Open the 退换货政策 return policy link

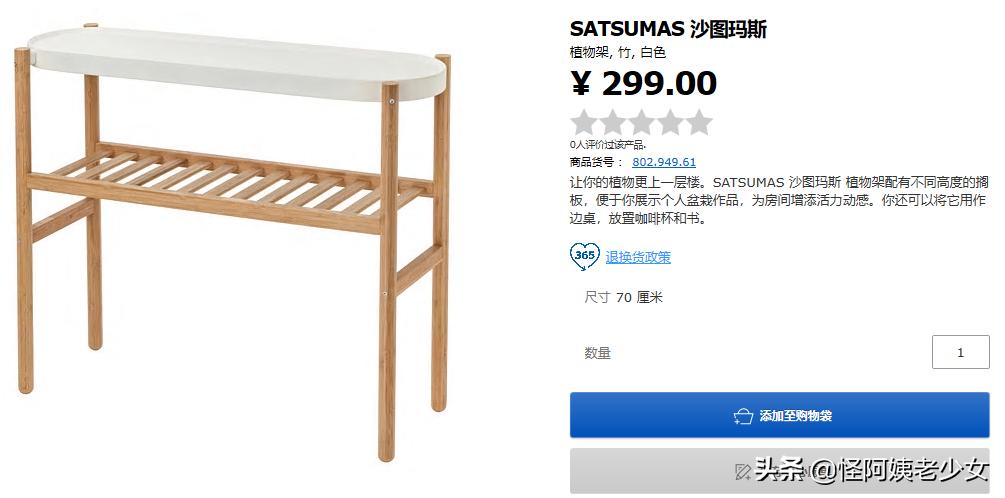point(638,258)
